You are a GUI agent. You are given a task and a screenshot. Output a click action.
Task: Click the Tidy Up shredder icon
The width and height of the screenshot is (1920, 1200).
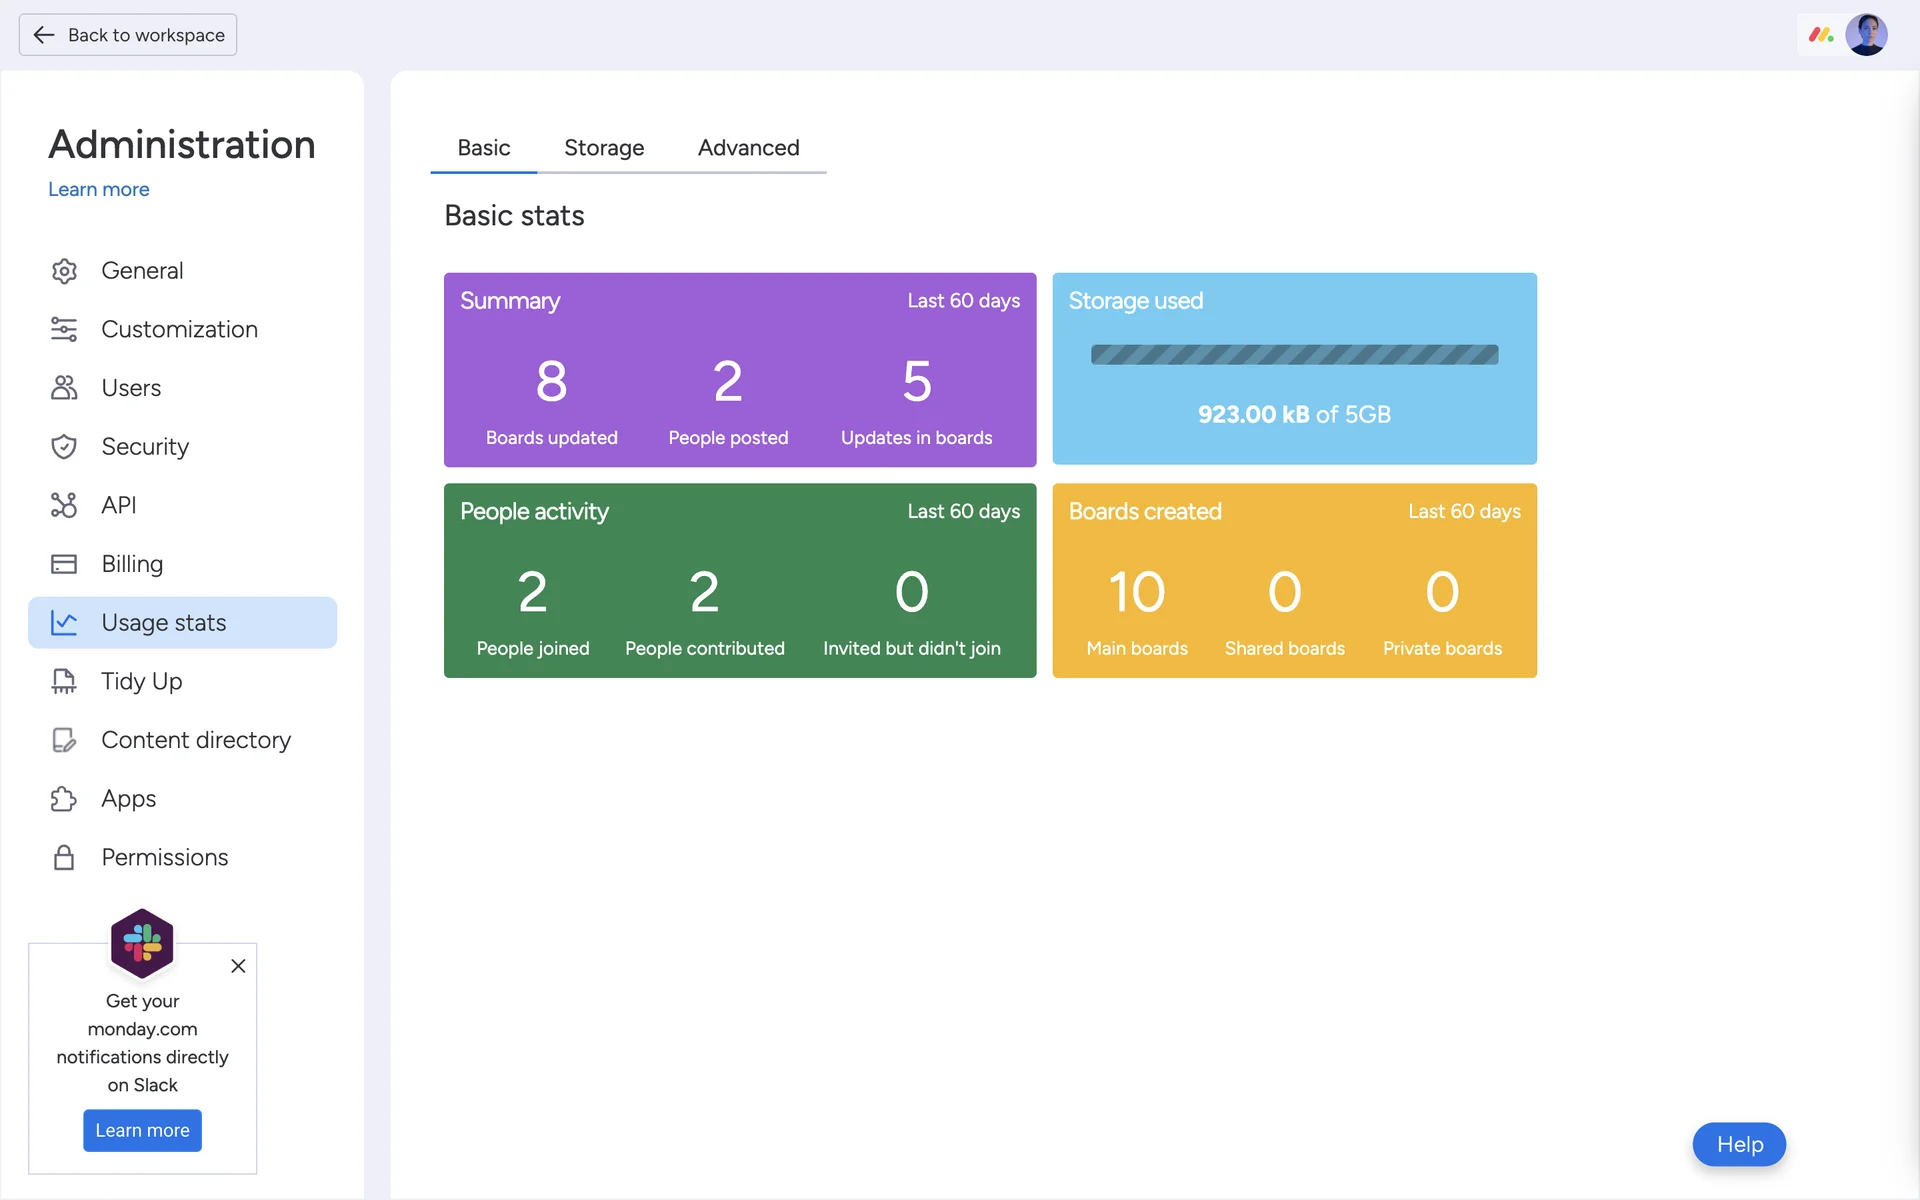[x=64, y=681]
